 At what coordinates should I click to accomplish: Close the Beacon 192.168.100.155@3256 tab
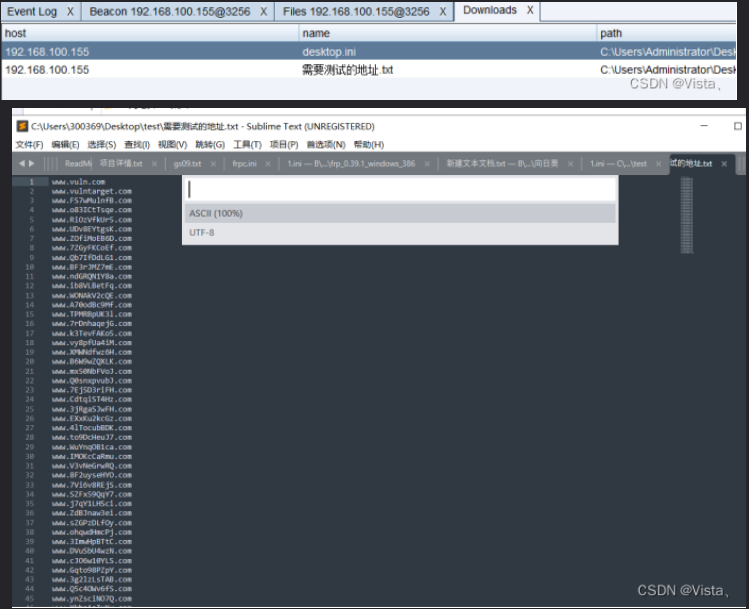pos(263,12)
